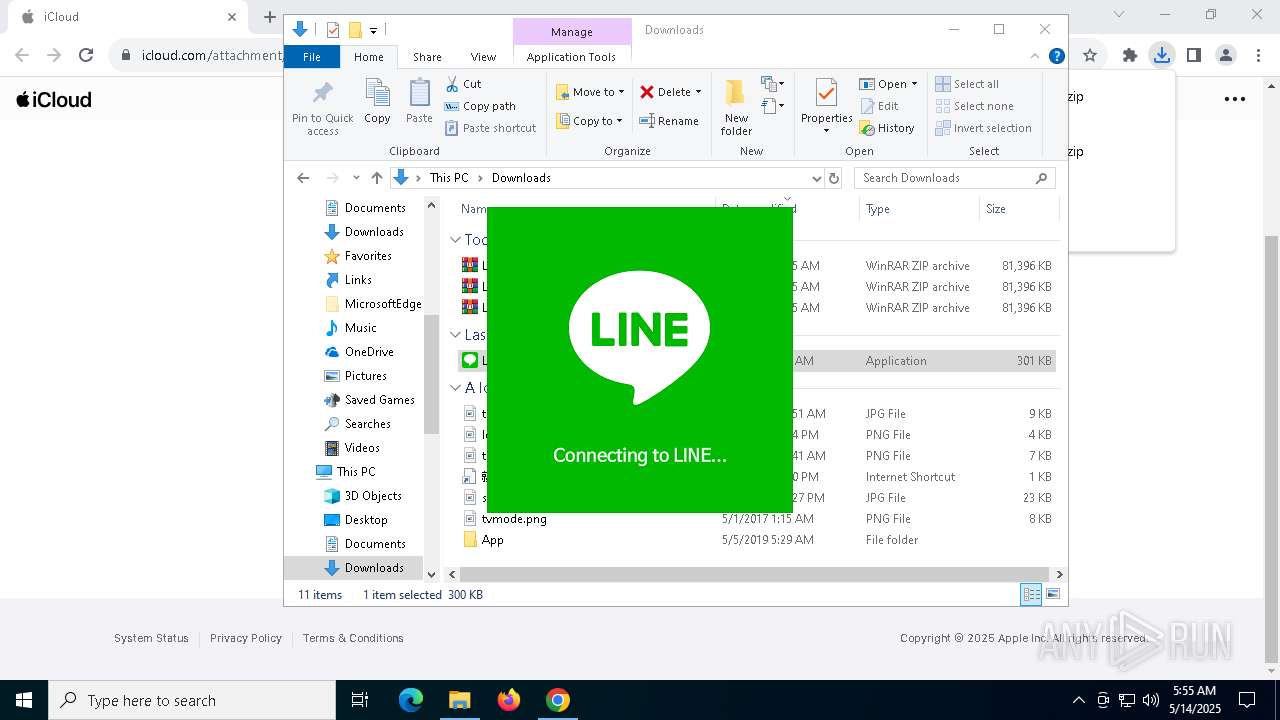Select OneDrive in navigation pane

coord(369,352)
